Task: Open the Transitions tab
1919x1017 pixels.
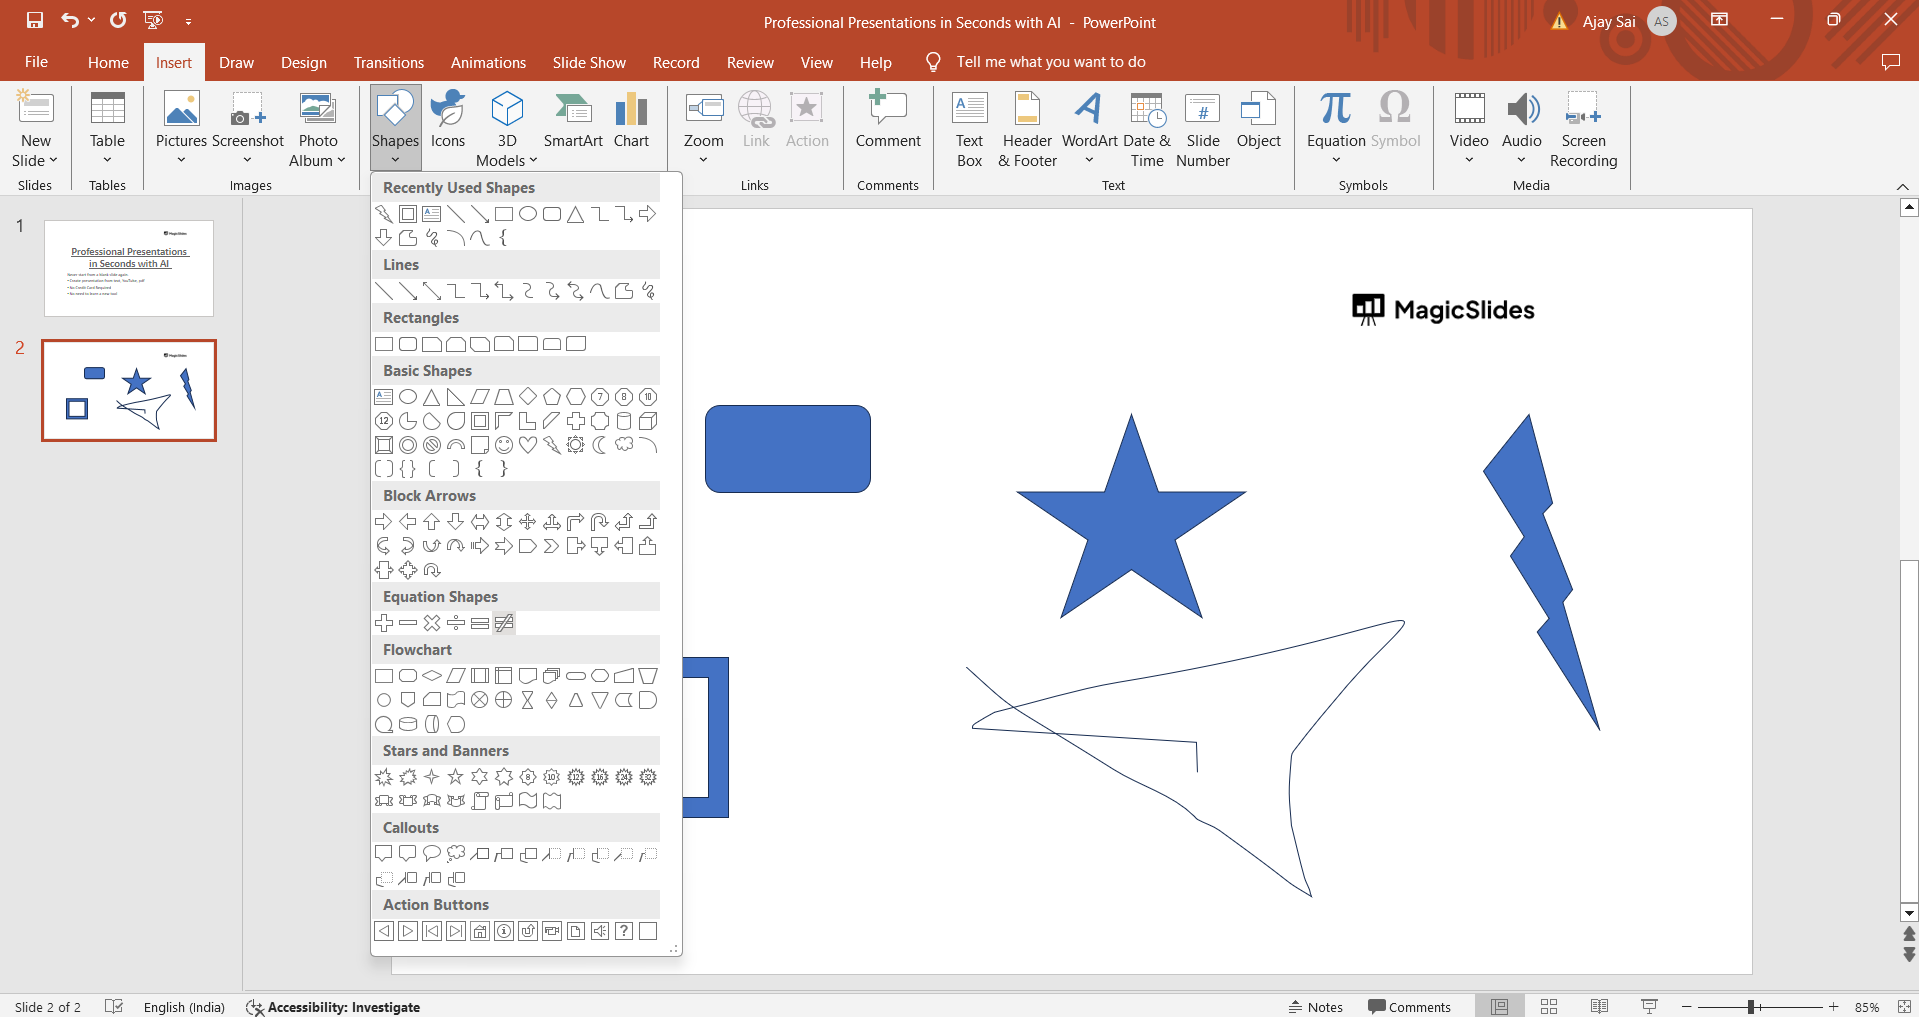Action: 388,62
